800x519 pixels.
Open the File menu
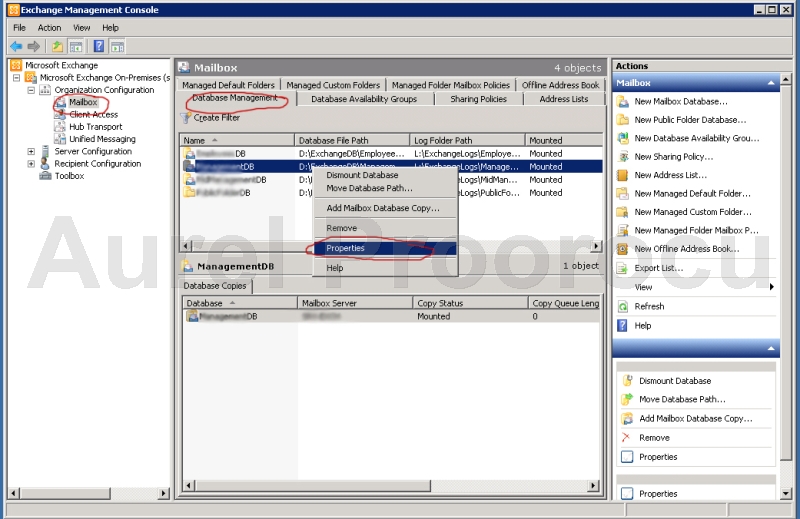[19, 28]
